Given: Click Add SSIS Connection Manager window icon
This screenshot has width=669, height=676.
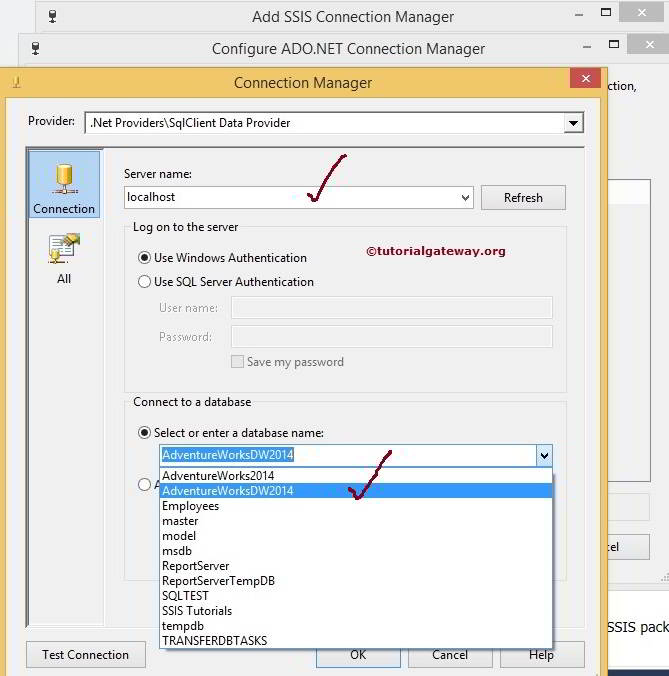Looking at the screenshot, I should tap(53, 16).
